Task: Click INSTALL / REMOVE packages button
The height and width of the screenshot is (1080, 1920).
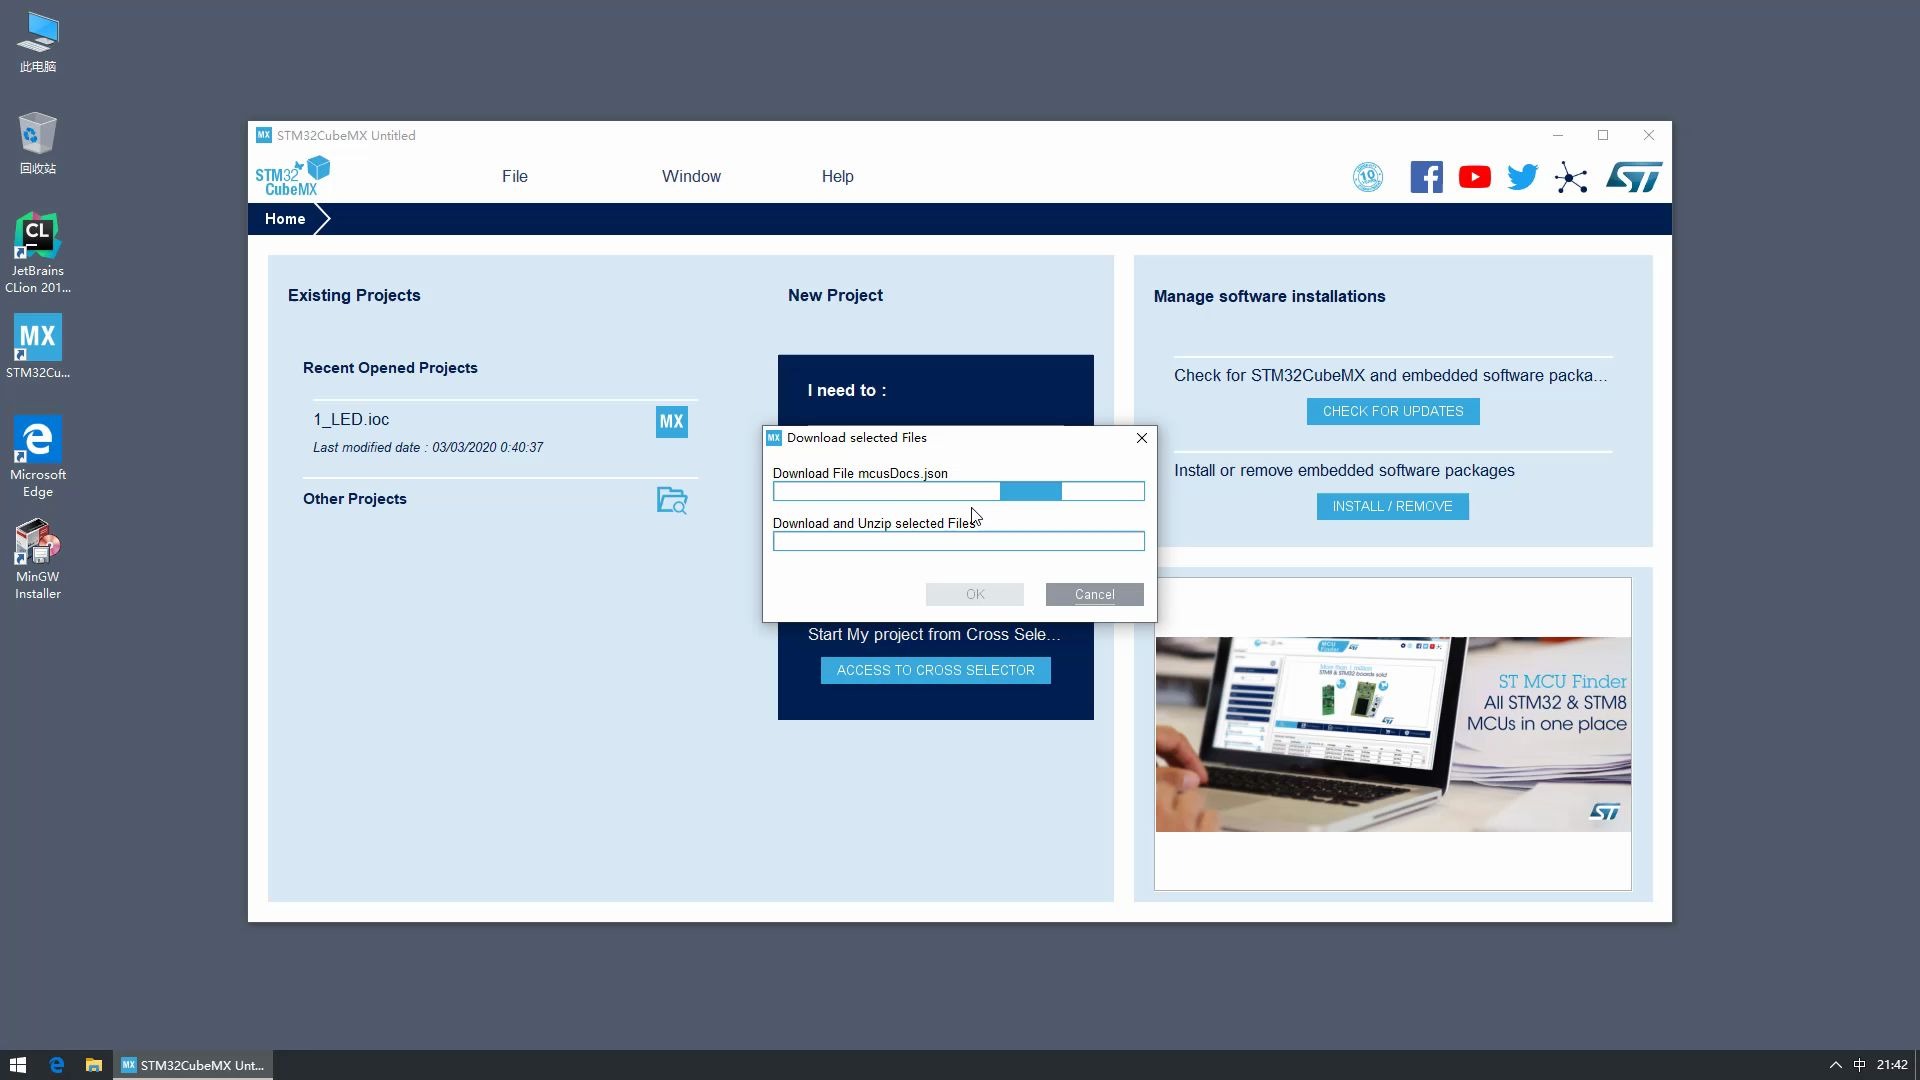Action: 1393,506
